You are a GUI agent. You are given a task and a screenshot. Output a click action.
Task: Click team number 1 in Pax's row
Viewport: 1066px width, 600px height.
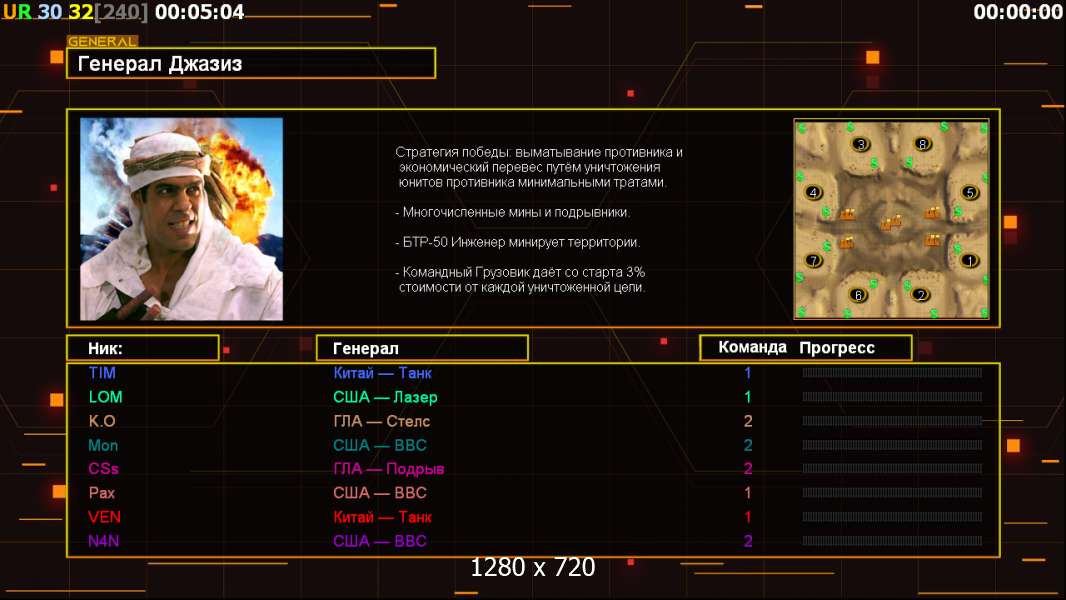[x=748, y=493]
